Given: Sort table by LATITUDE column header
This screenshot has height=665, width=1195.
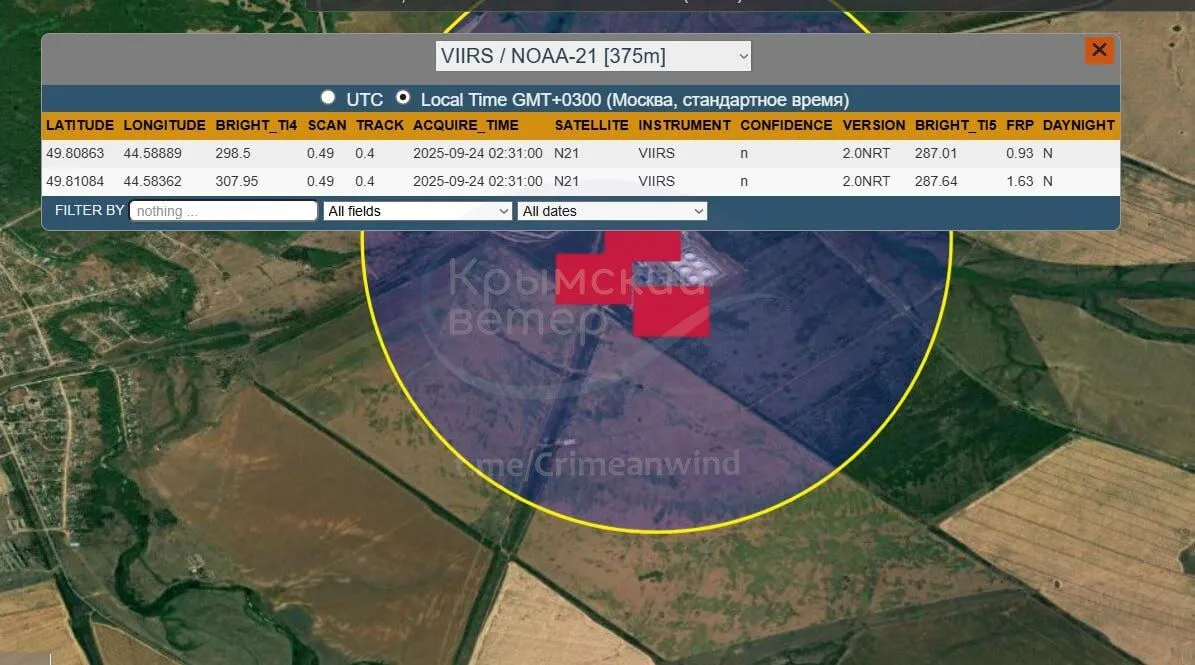Looking at the screenshot, I should point(80,126).
